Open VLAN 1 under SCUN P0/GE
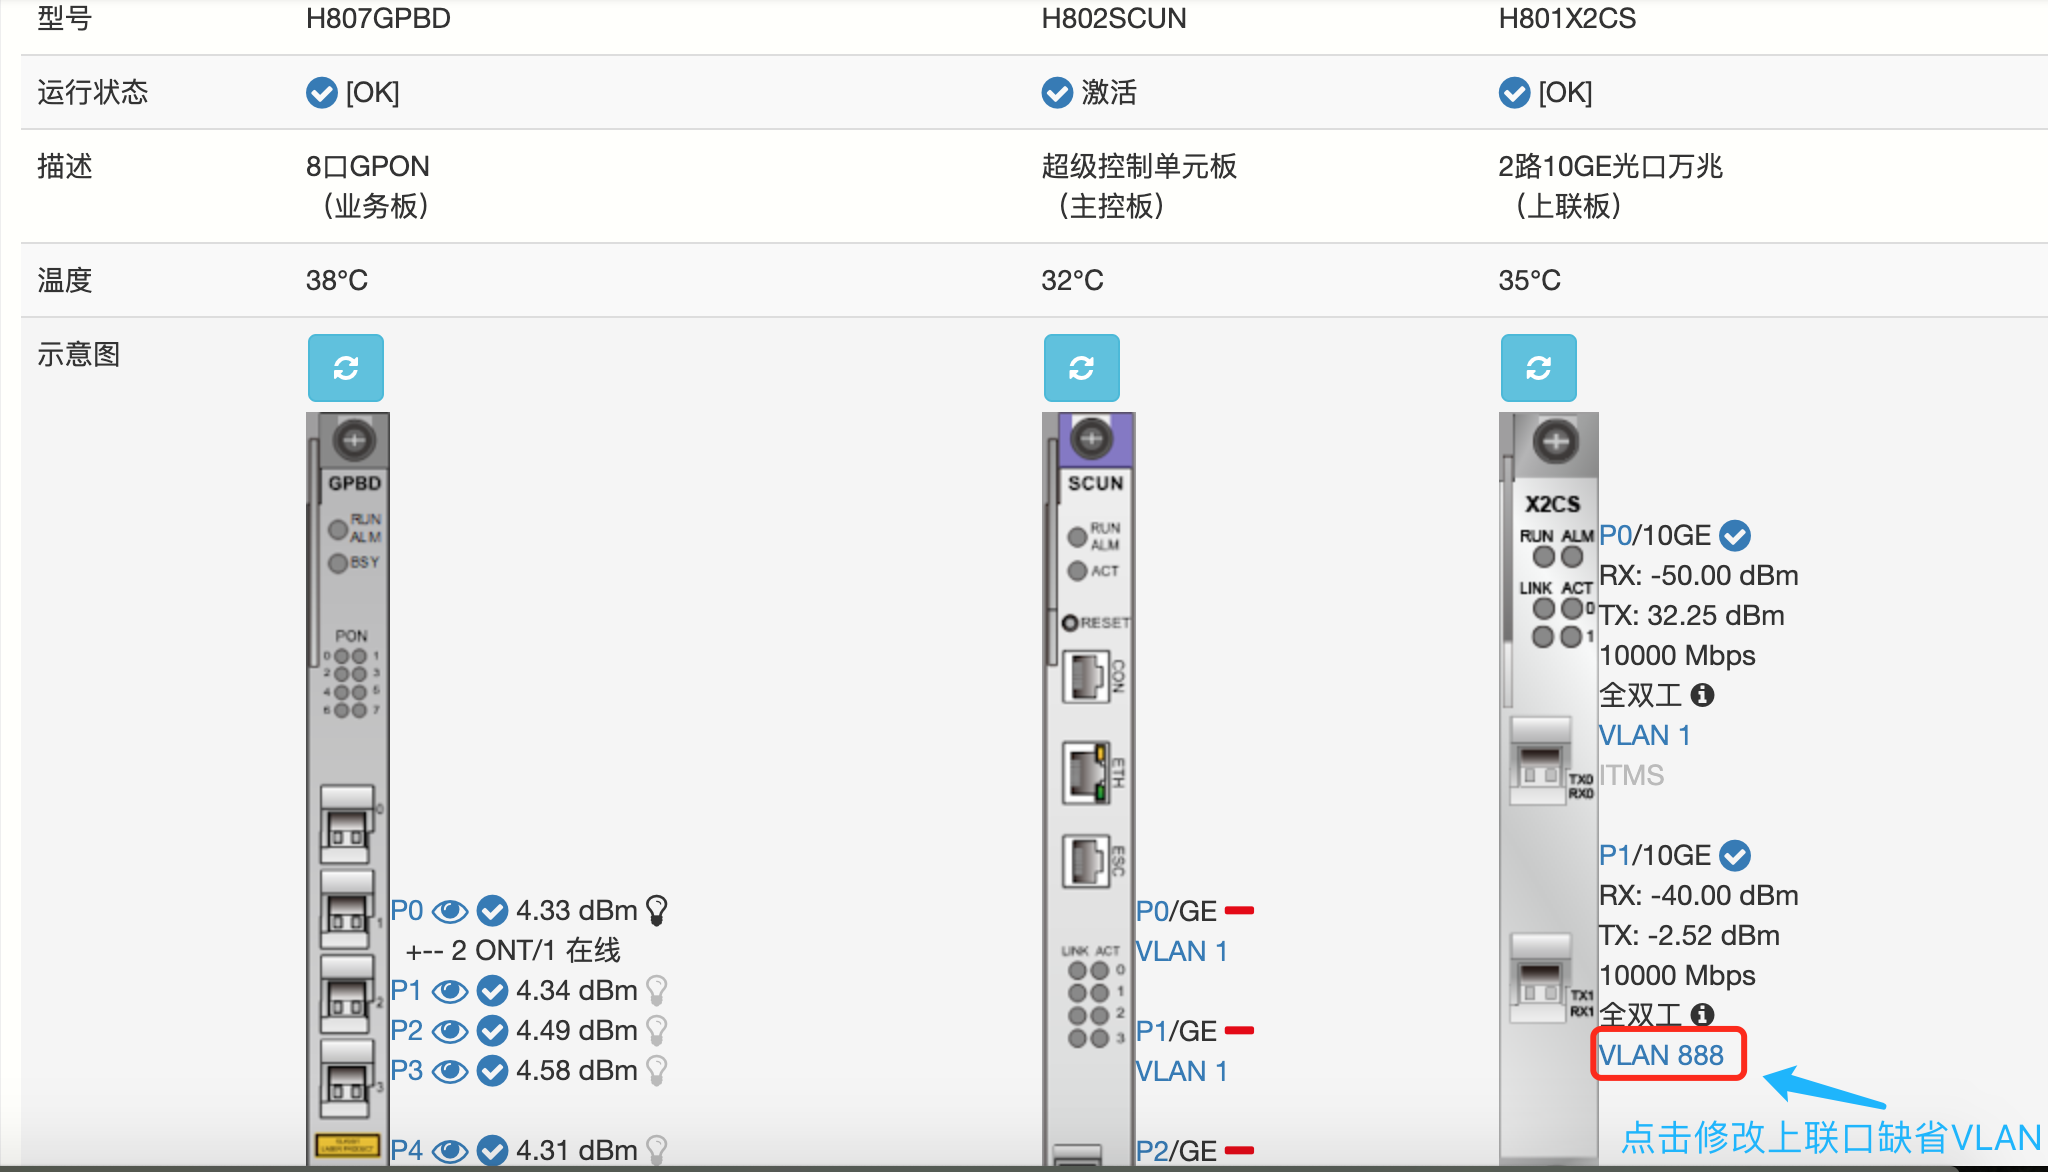The width and height of the screenshot is (2048, 1172). click(x=1182, y=951)
